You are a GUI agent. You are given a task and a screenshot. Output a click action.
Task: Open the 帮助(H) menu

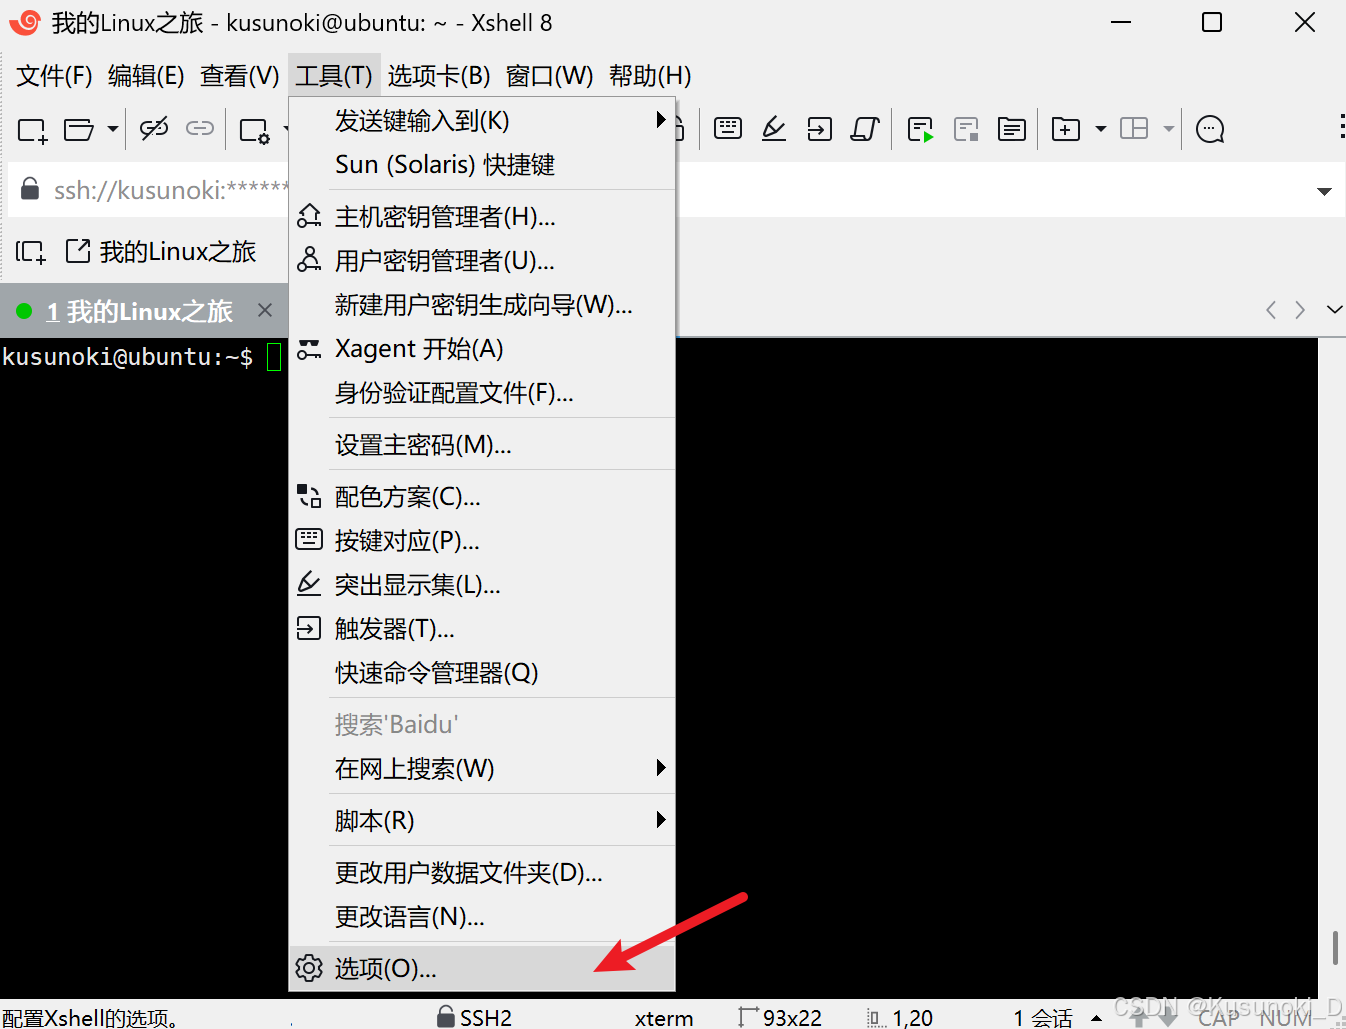point(650,76)
